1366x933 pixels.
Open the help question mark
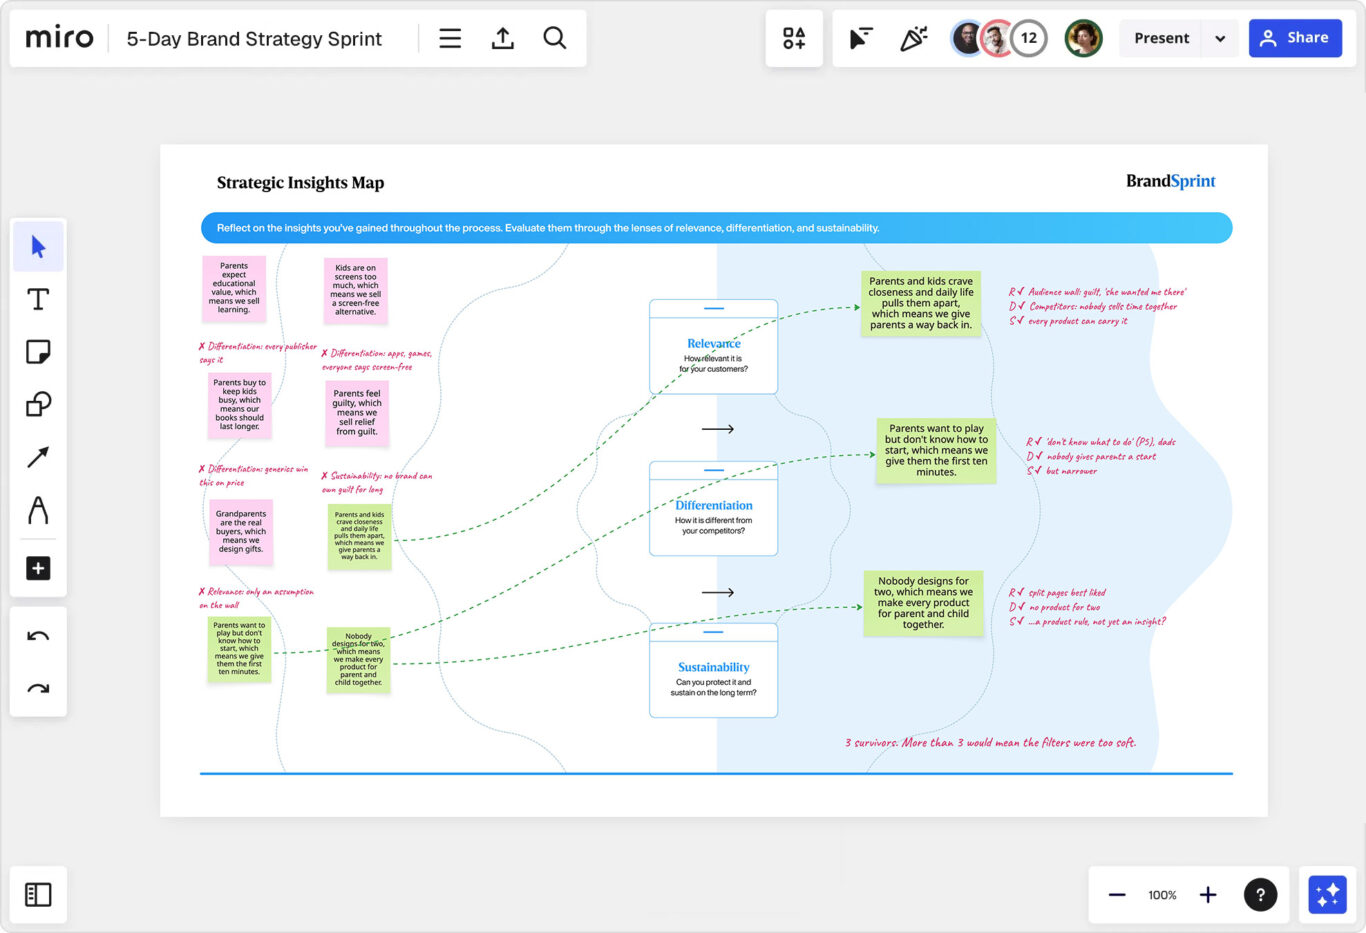tap(1260, 895)
